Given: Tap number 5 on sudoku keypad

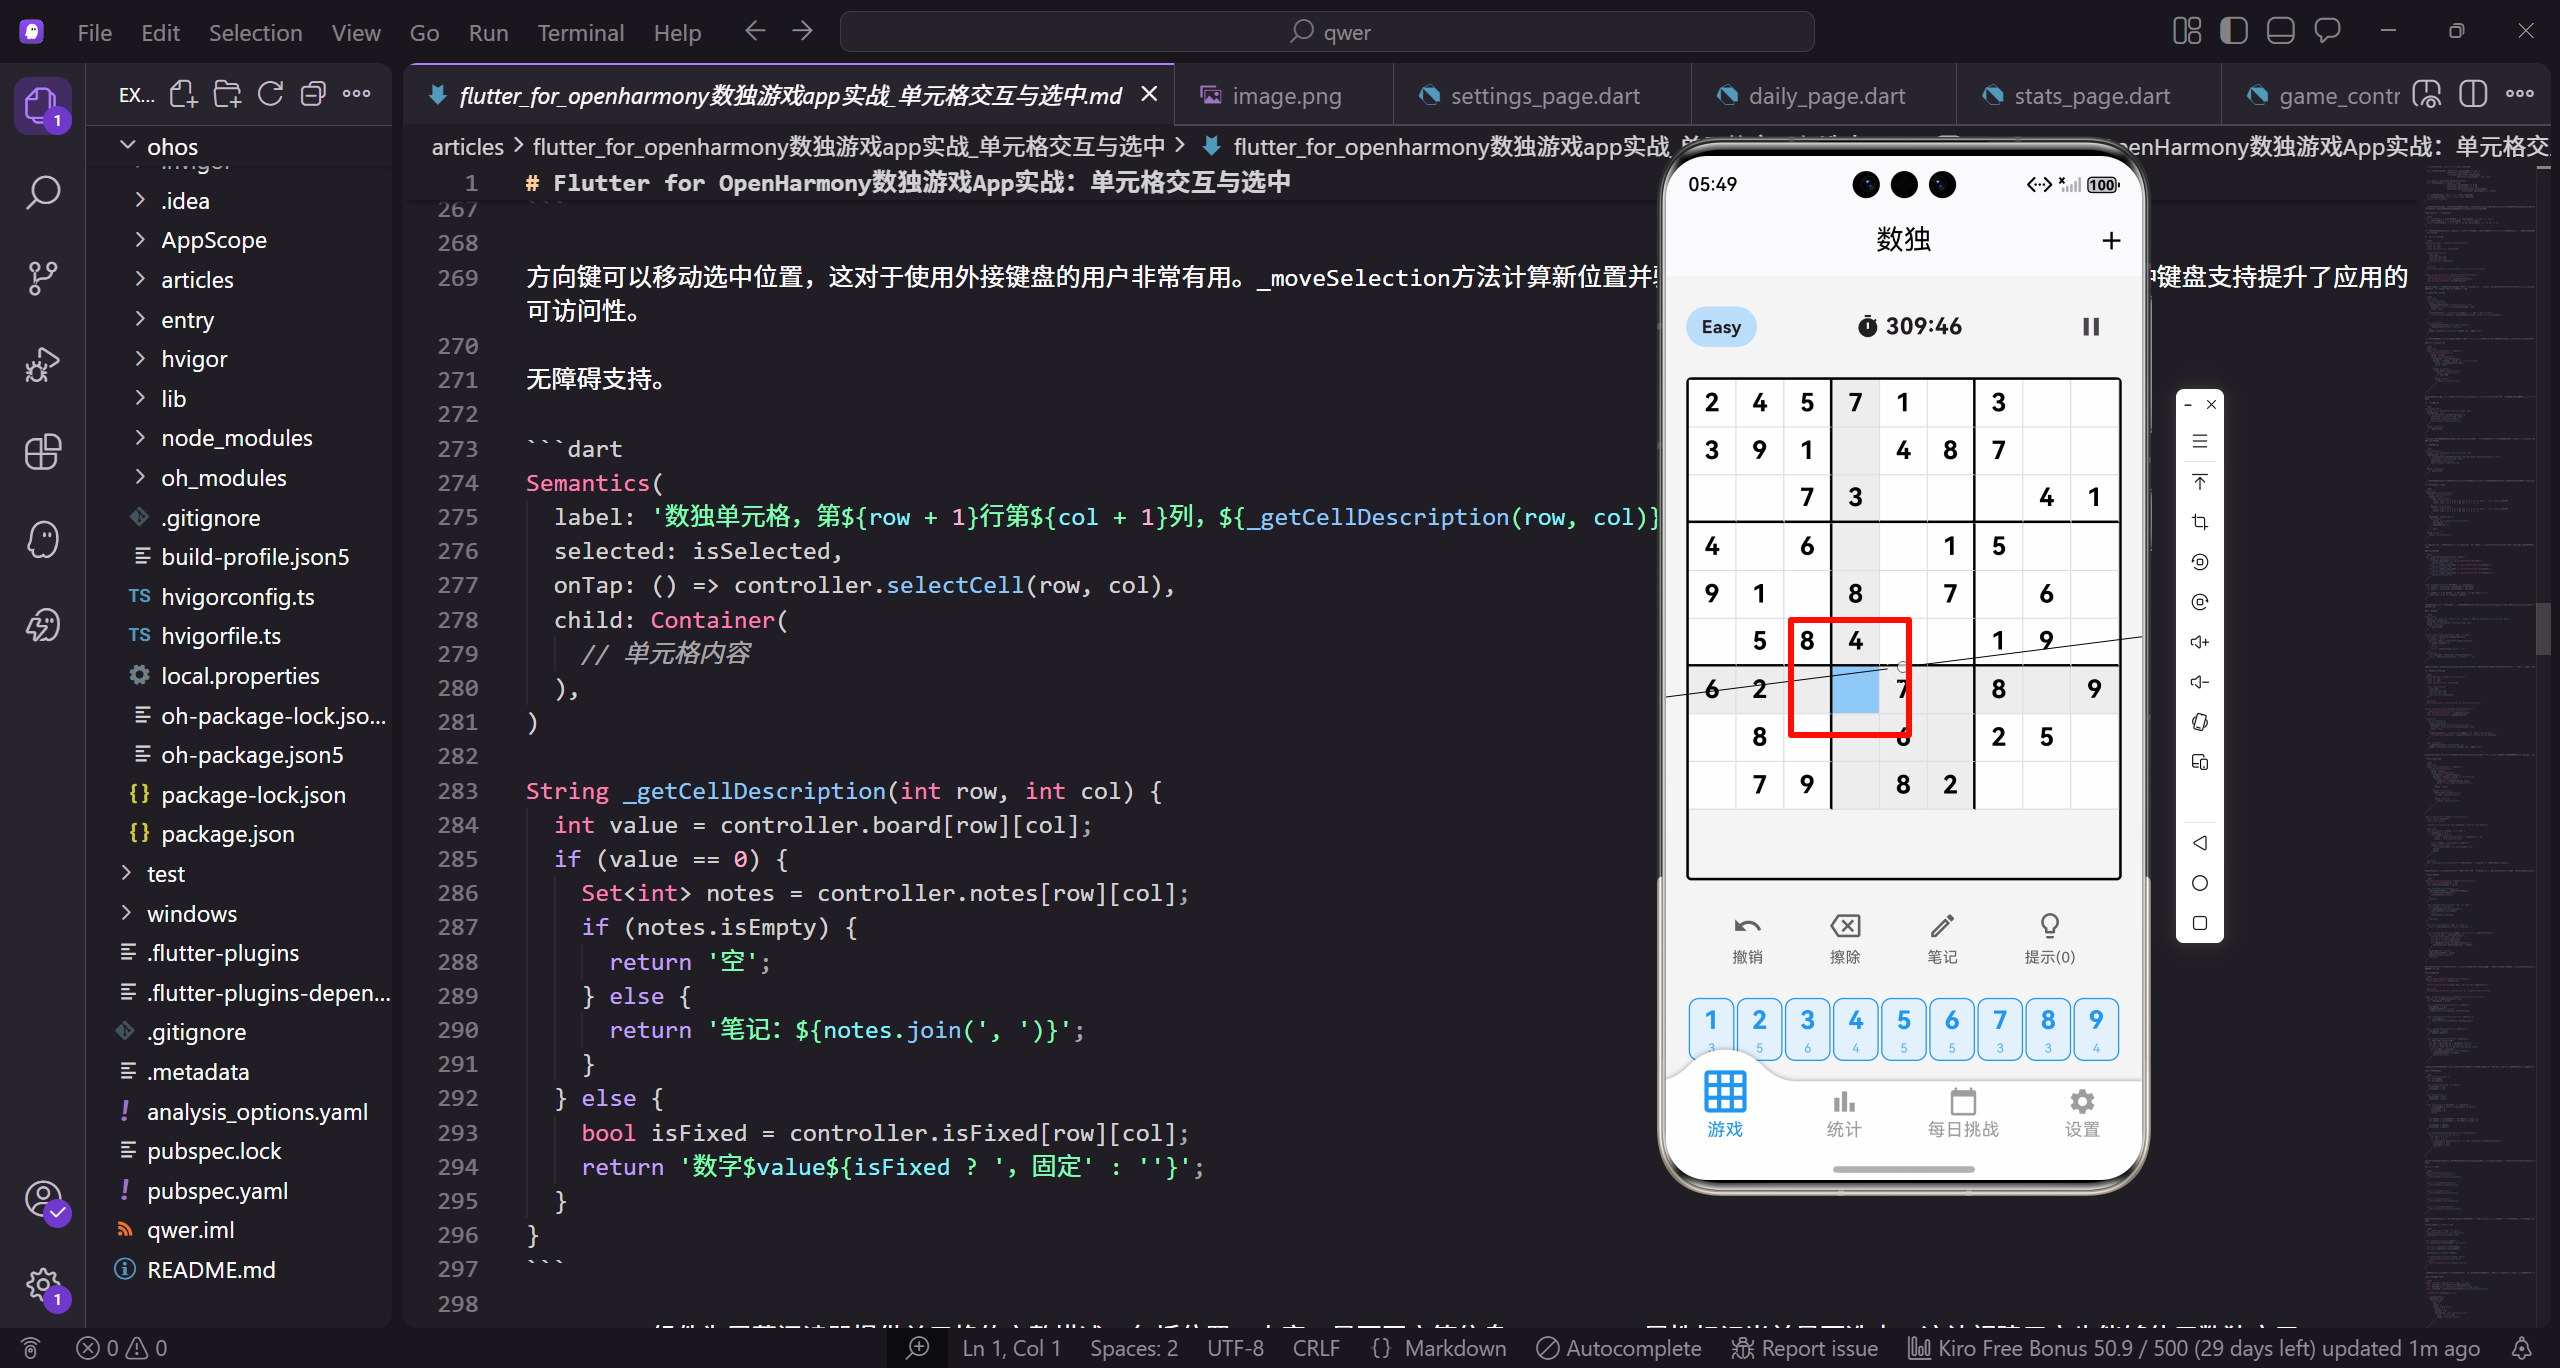Looking at the screenshot, I should tap(1904, 1028).
